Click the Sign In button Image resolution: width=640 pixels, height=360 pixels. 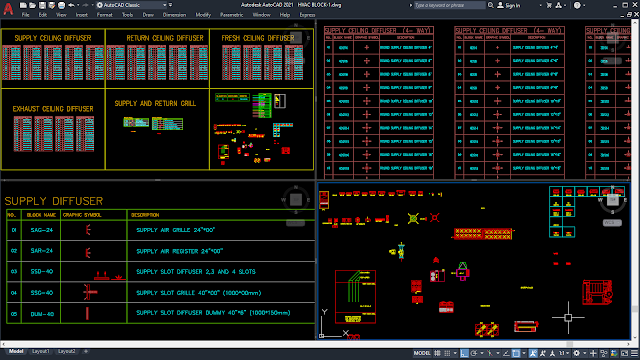click(x=509, y=5)
